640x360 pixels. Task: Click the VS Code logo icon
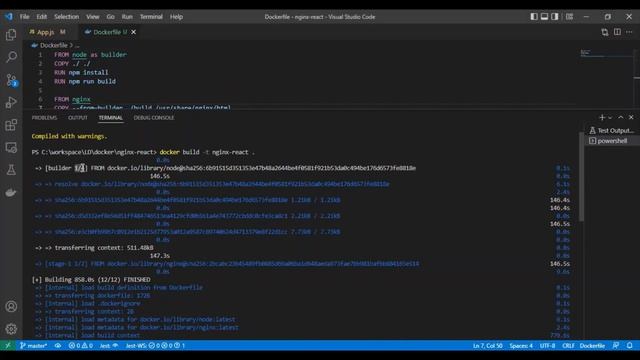(9, 17)
